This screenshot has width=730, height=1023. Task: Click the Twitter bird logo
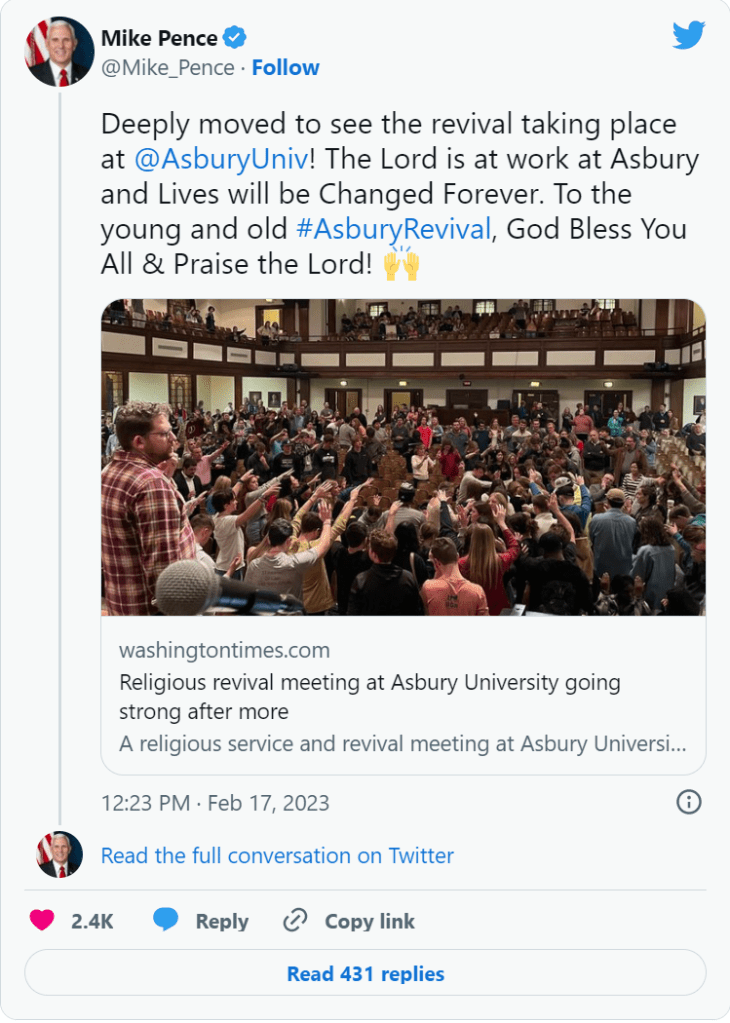[x=689, y=36]
